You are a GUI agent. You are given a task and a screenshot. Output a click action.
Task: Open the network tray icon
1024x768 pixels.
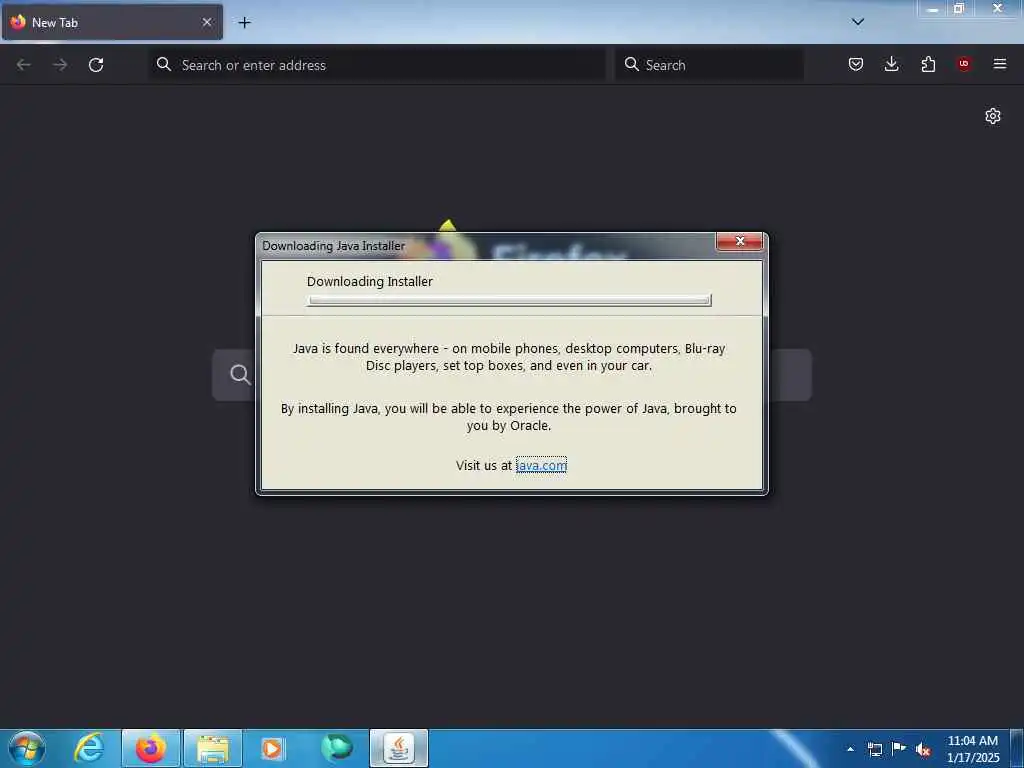pyautogui.click(x=874, y=749)
